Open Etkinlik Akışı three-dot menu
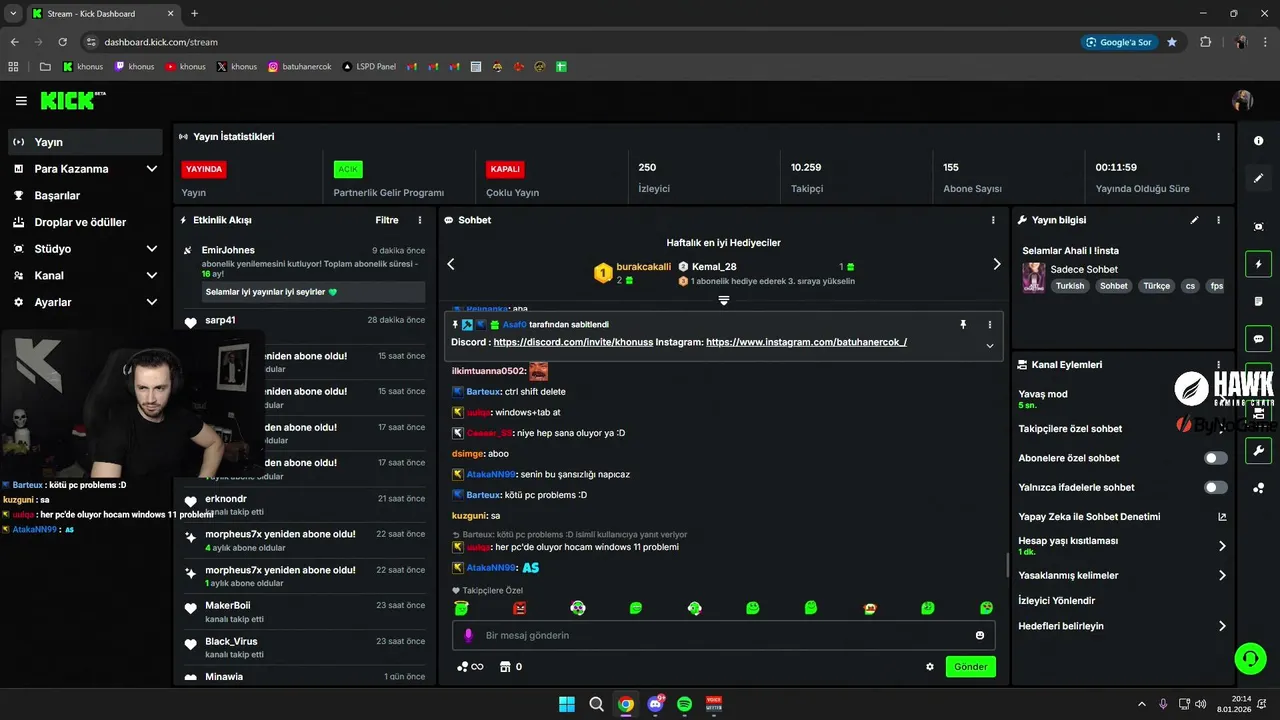Screen dimensions: 1280x720 [420, 220]
